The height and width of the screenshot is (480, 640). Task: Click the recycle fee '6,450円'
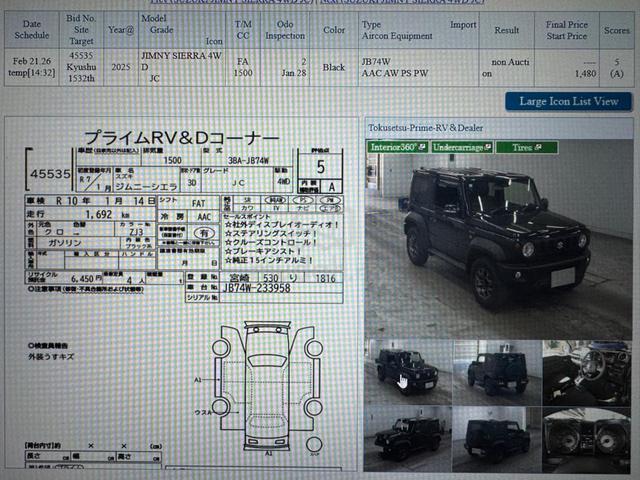86,279
